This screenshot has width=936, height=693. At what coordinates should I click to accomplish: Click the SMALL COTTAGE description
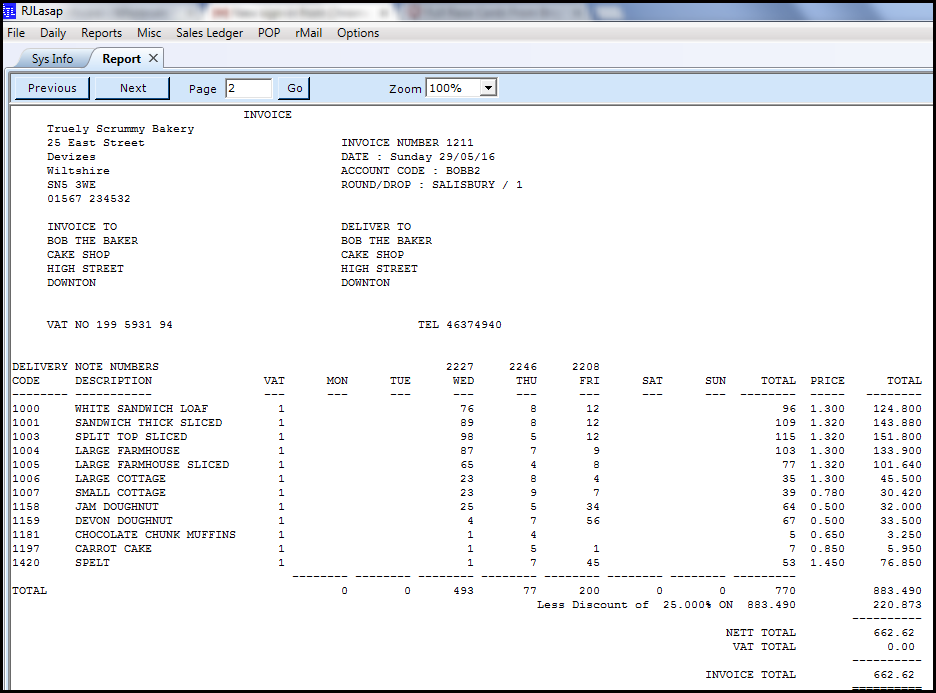click(121, 492)
